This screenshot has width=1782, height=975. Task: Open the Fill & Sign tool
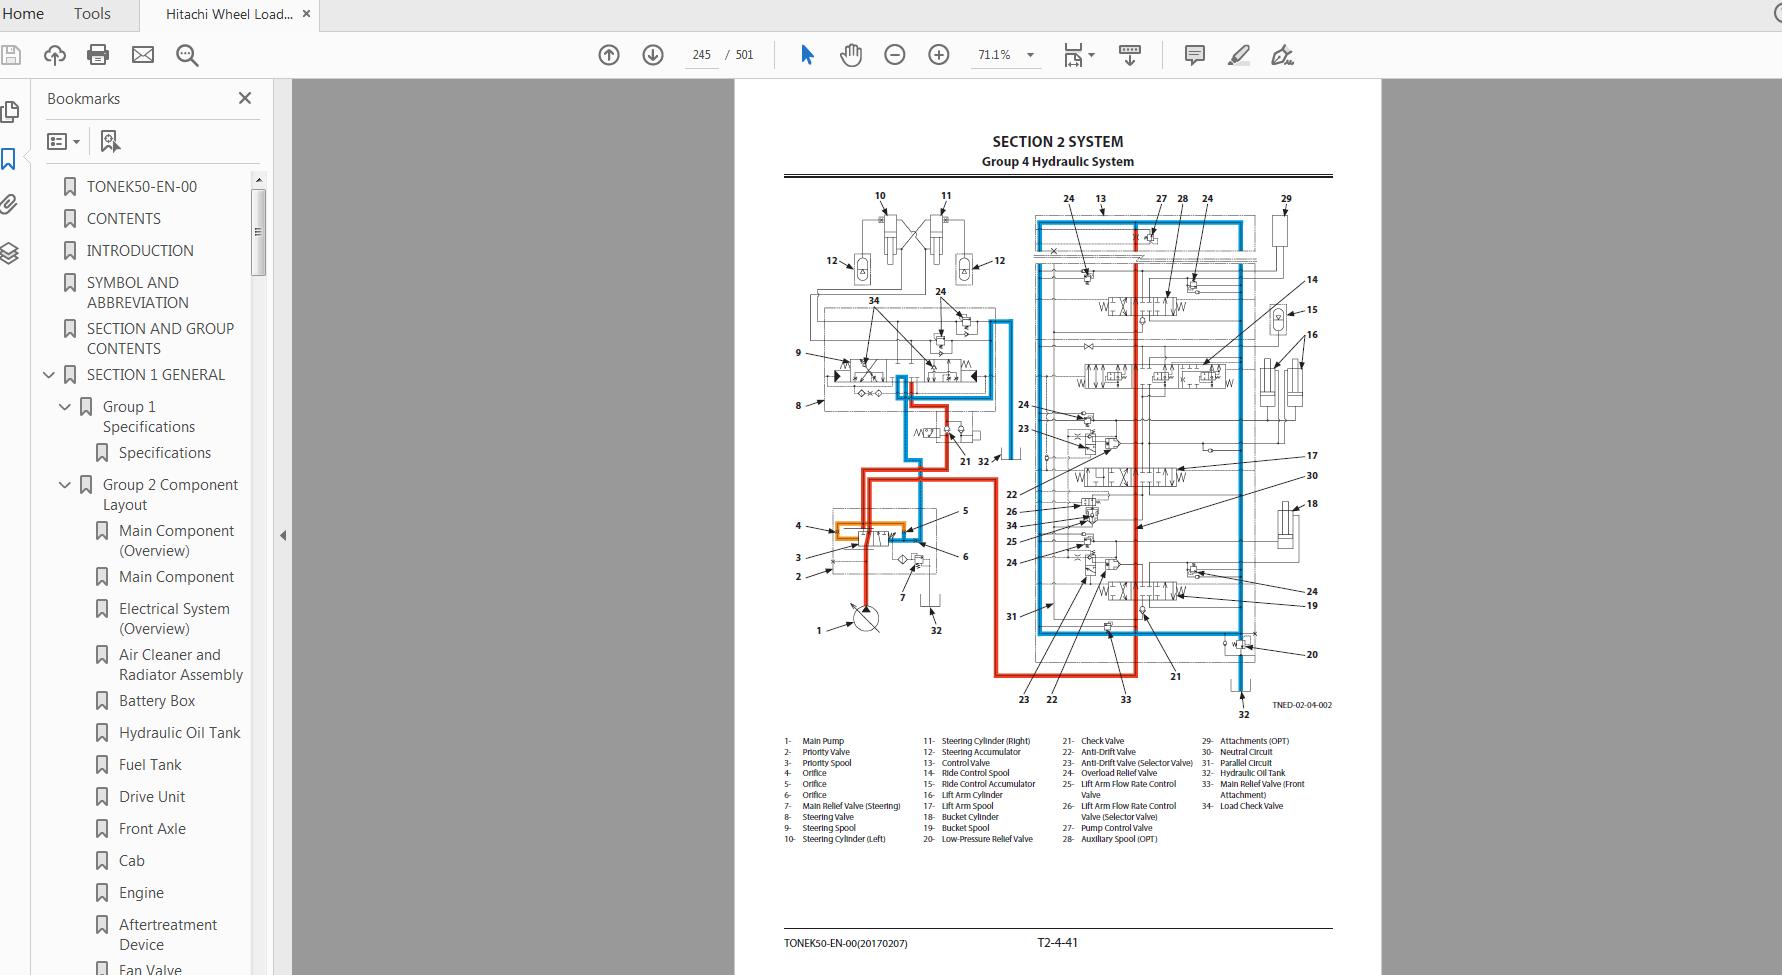tap(1283, 55)
